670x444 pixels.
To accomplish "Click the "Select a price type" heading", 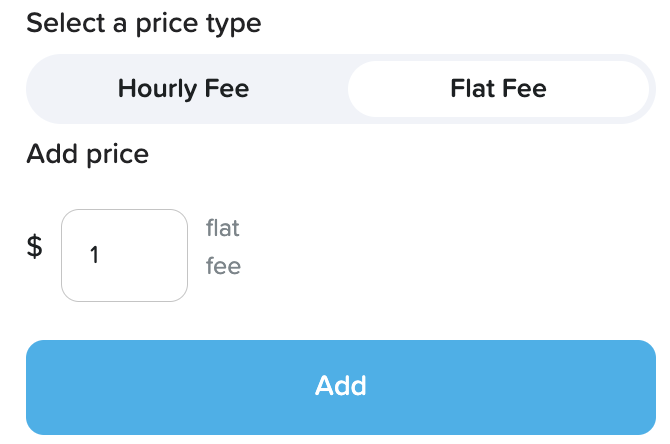I will pyautogui.click(x=143, y=23).
